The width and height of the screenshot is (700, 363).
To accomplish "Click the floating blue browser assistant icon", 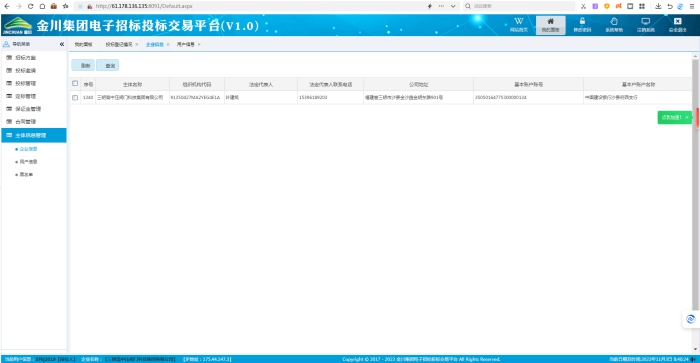I will point(691,319).
